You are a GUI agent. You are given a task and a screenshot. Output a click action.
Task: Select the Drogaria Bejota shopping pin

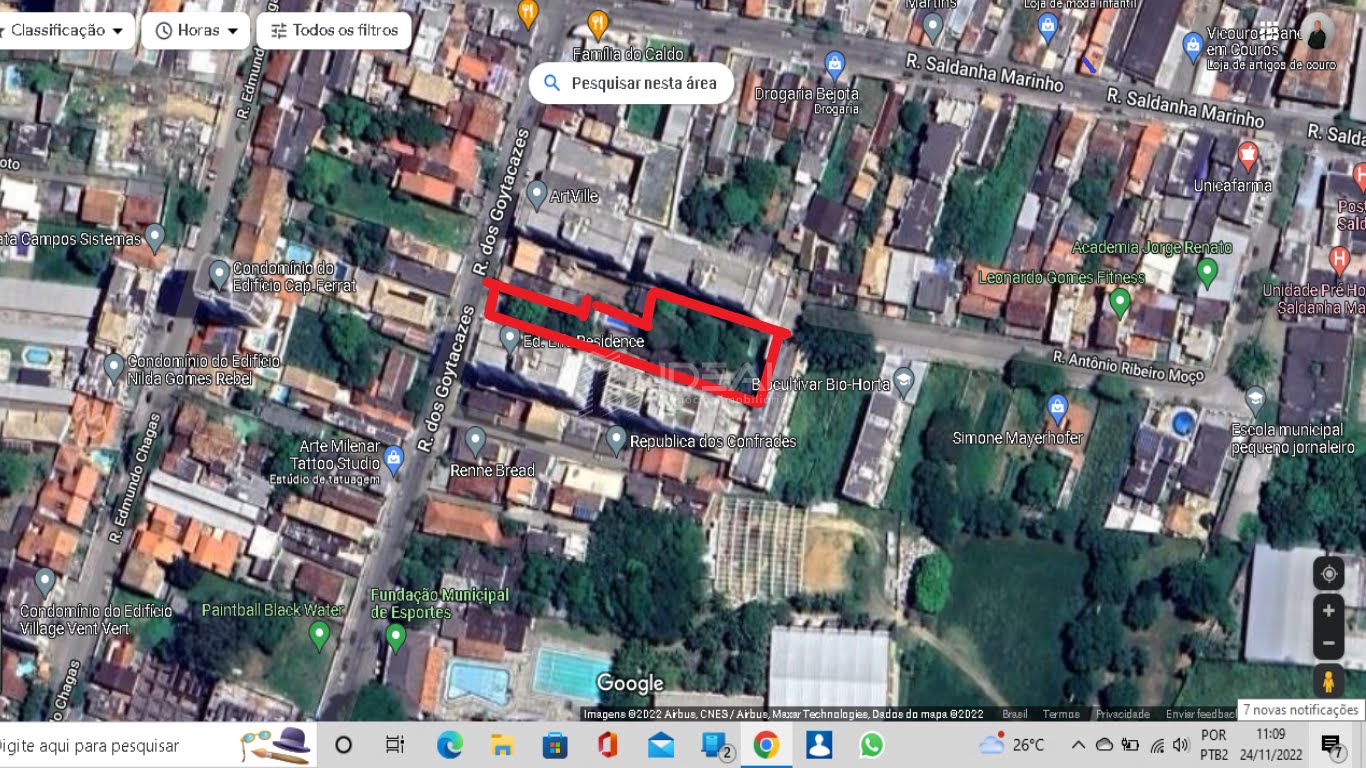point(835,65)
